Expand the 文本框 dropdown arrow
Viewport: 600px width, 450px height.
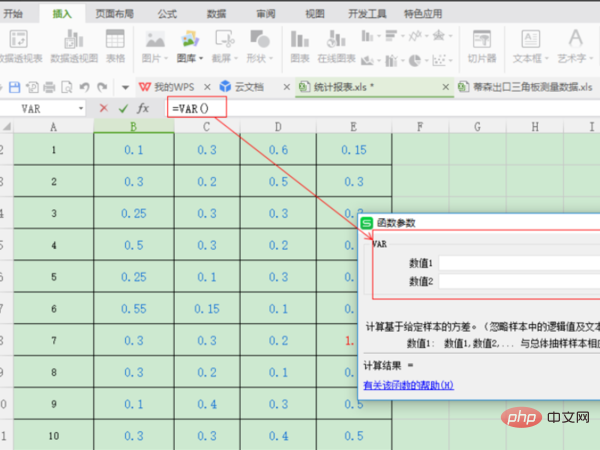(546, 59)
